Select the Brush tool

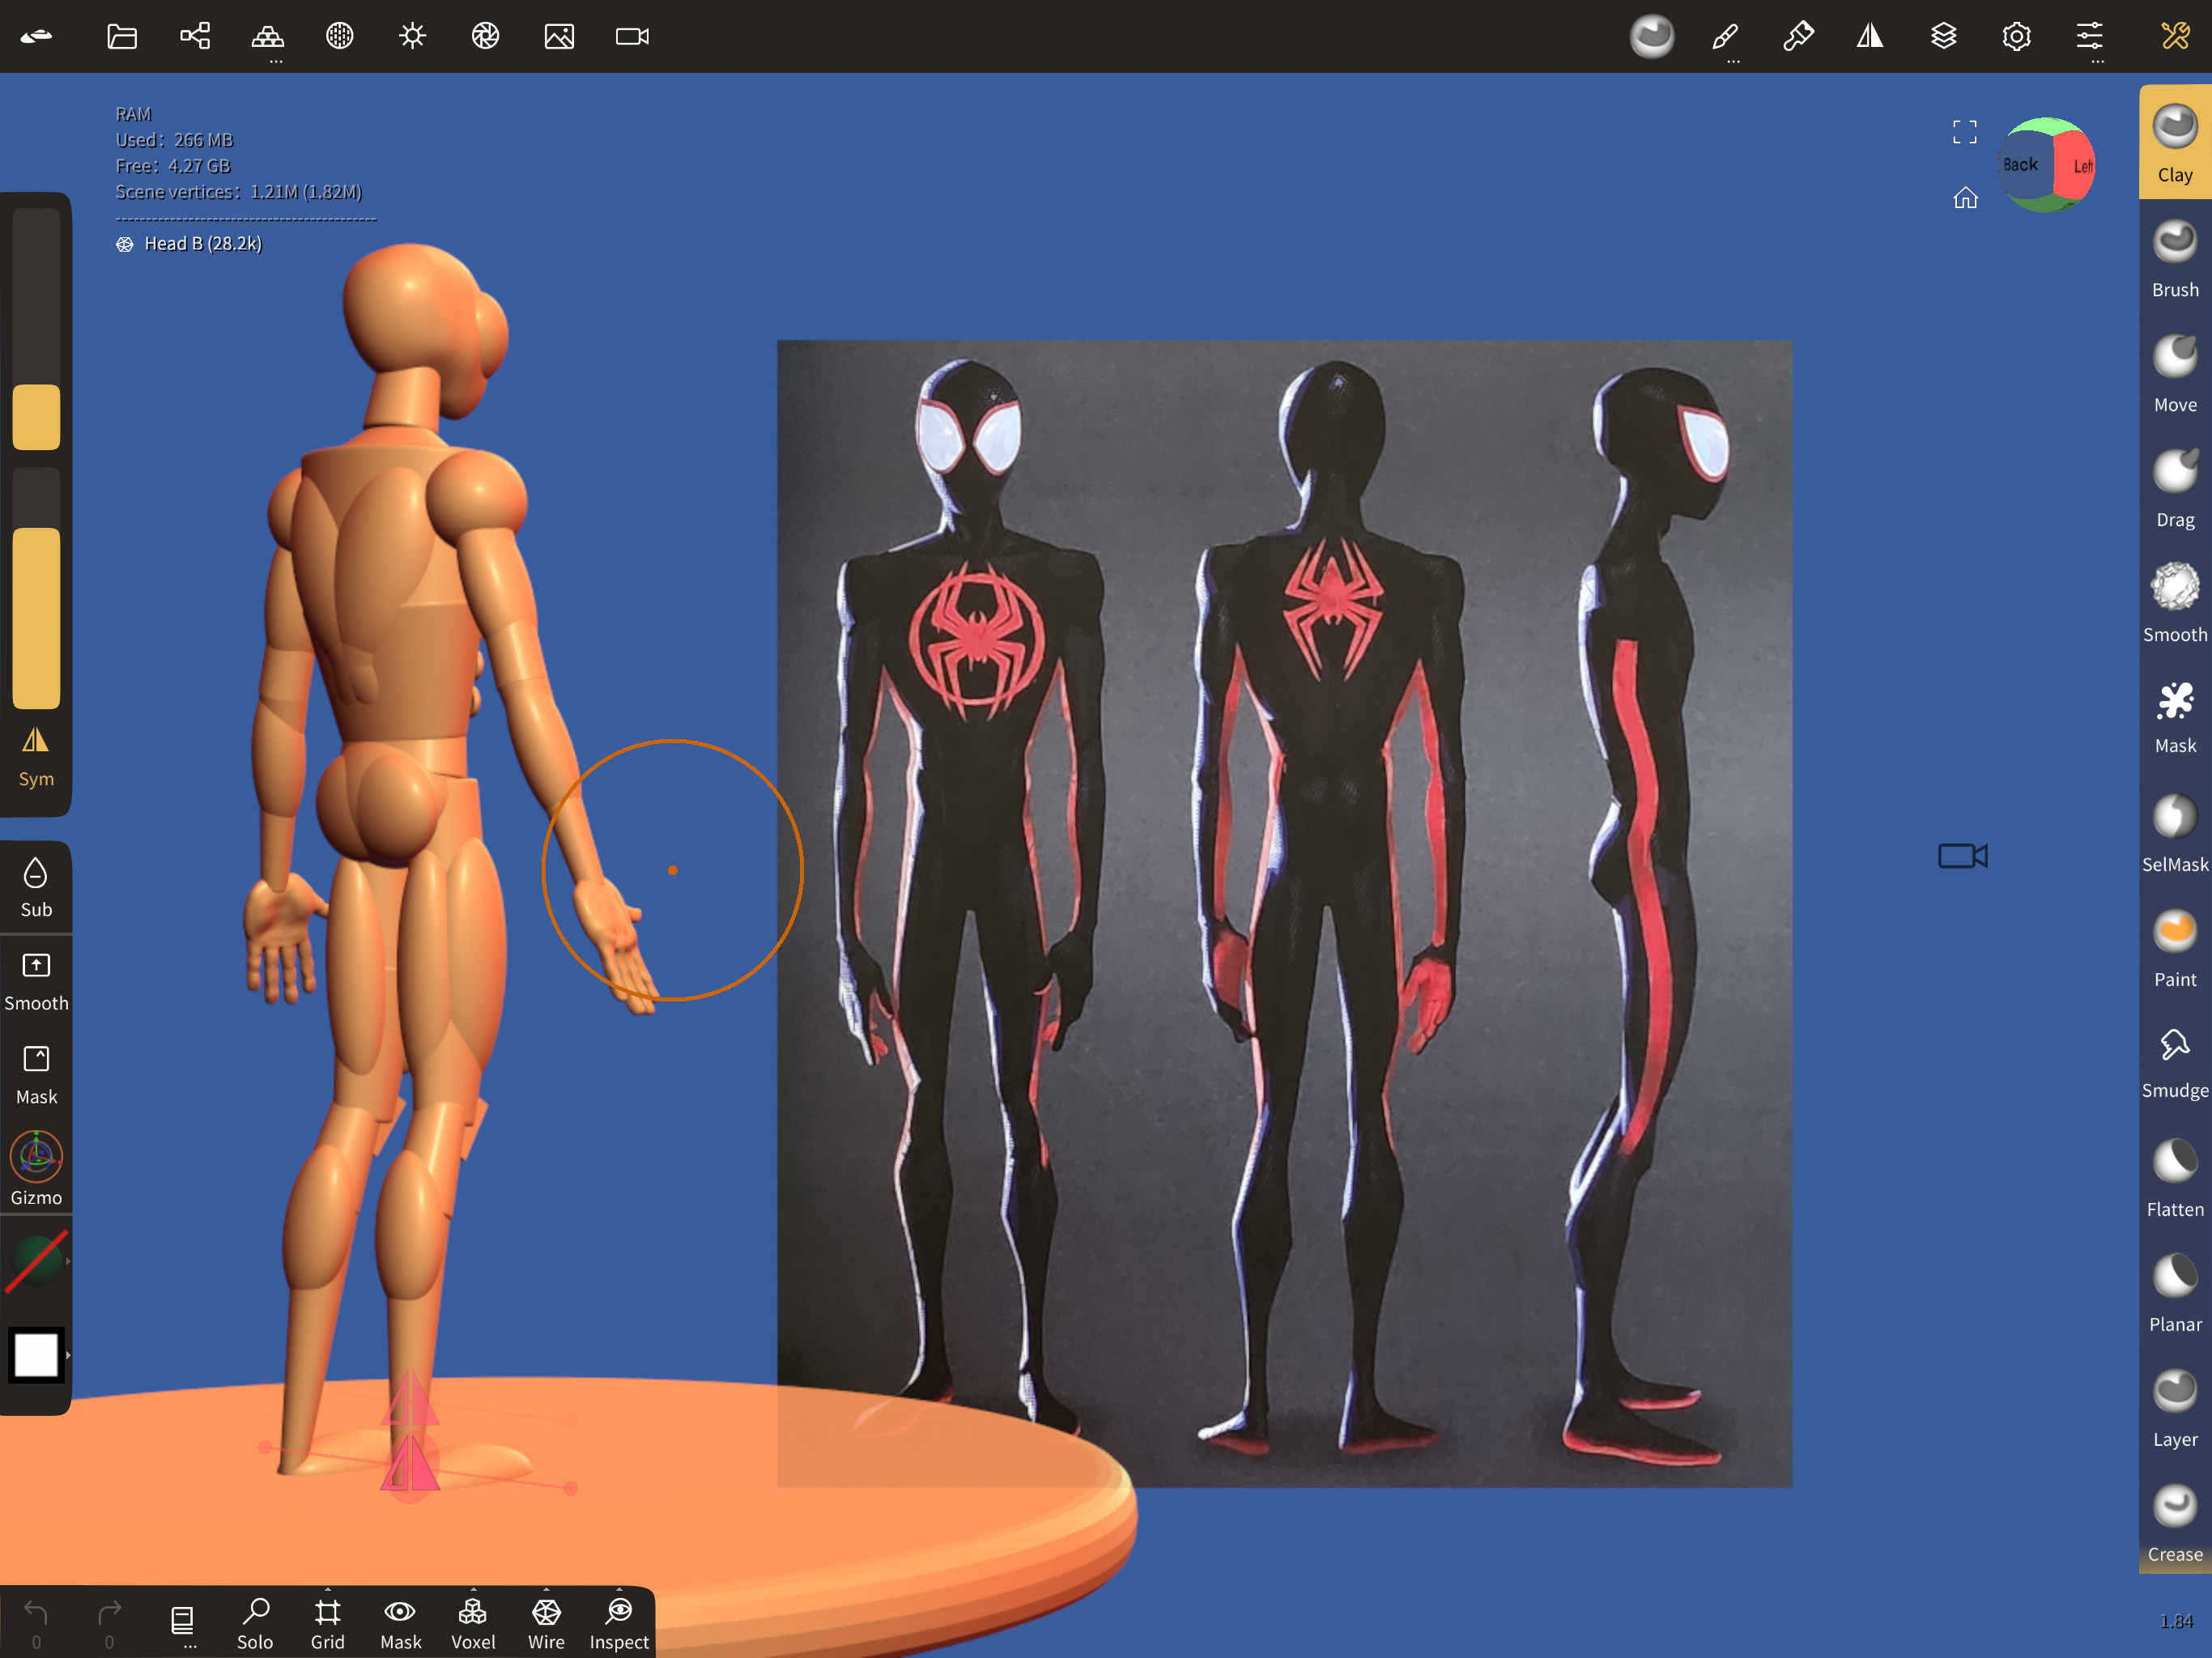(x=2175, y=259)
